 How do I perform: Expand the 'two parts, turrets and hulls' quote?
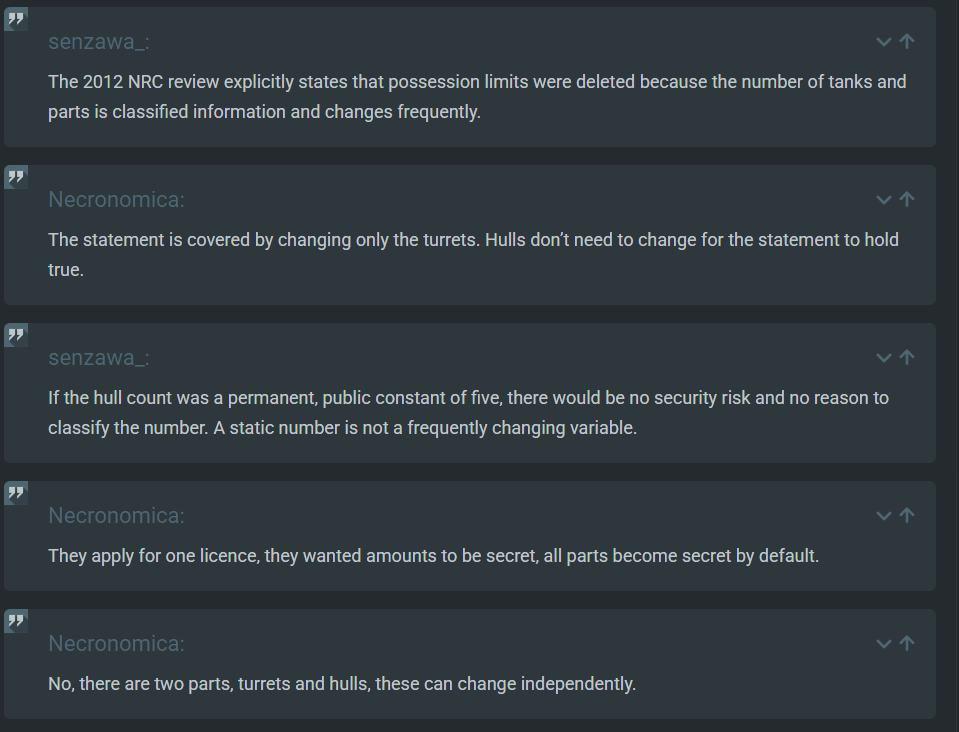tap(883, 644)
